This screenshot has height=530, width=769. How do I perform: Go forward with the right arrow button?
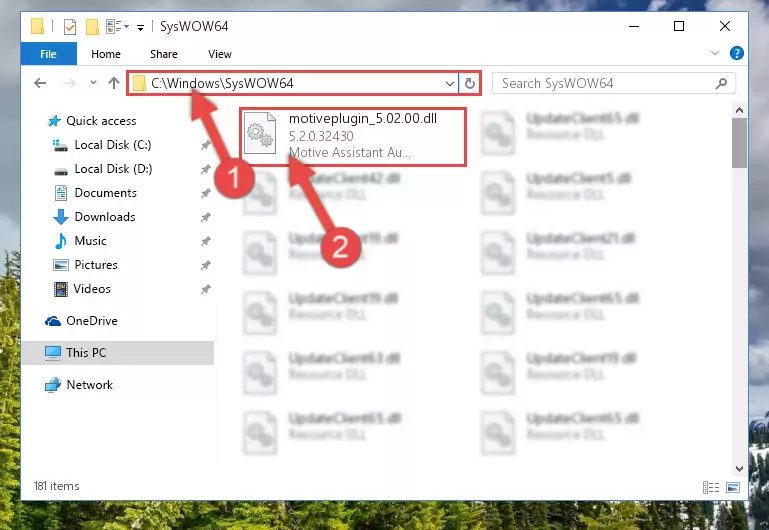point(69,83)
